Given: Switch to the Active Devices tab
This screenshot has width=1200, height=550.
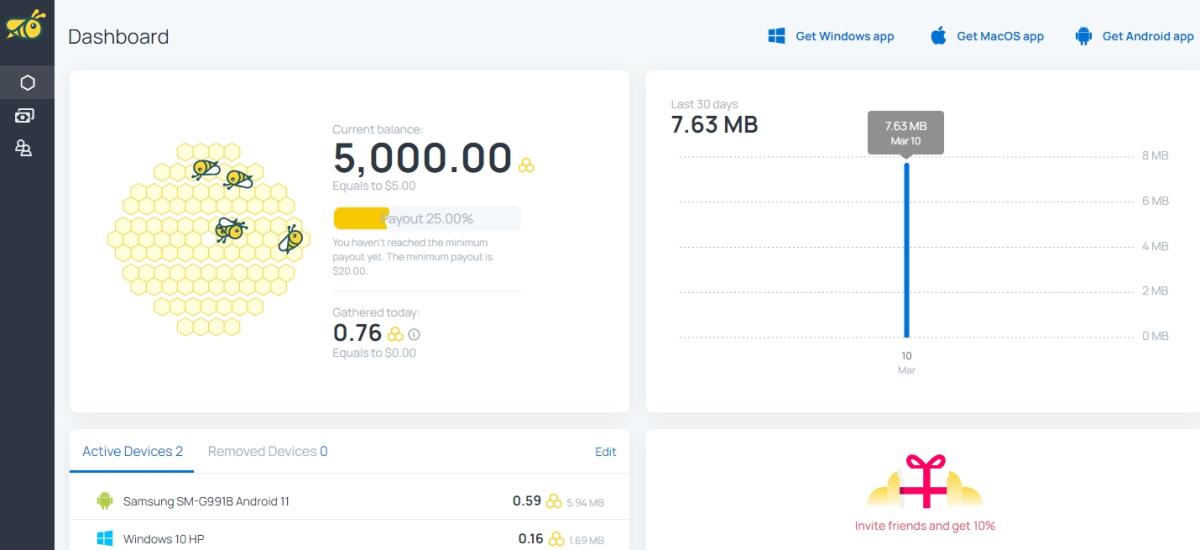Looking at the screenshot, I should pyautogui.click(x=132, y=452).
